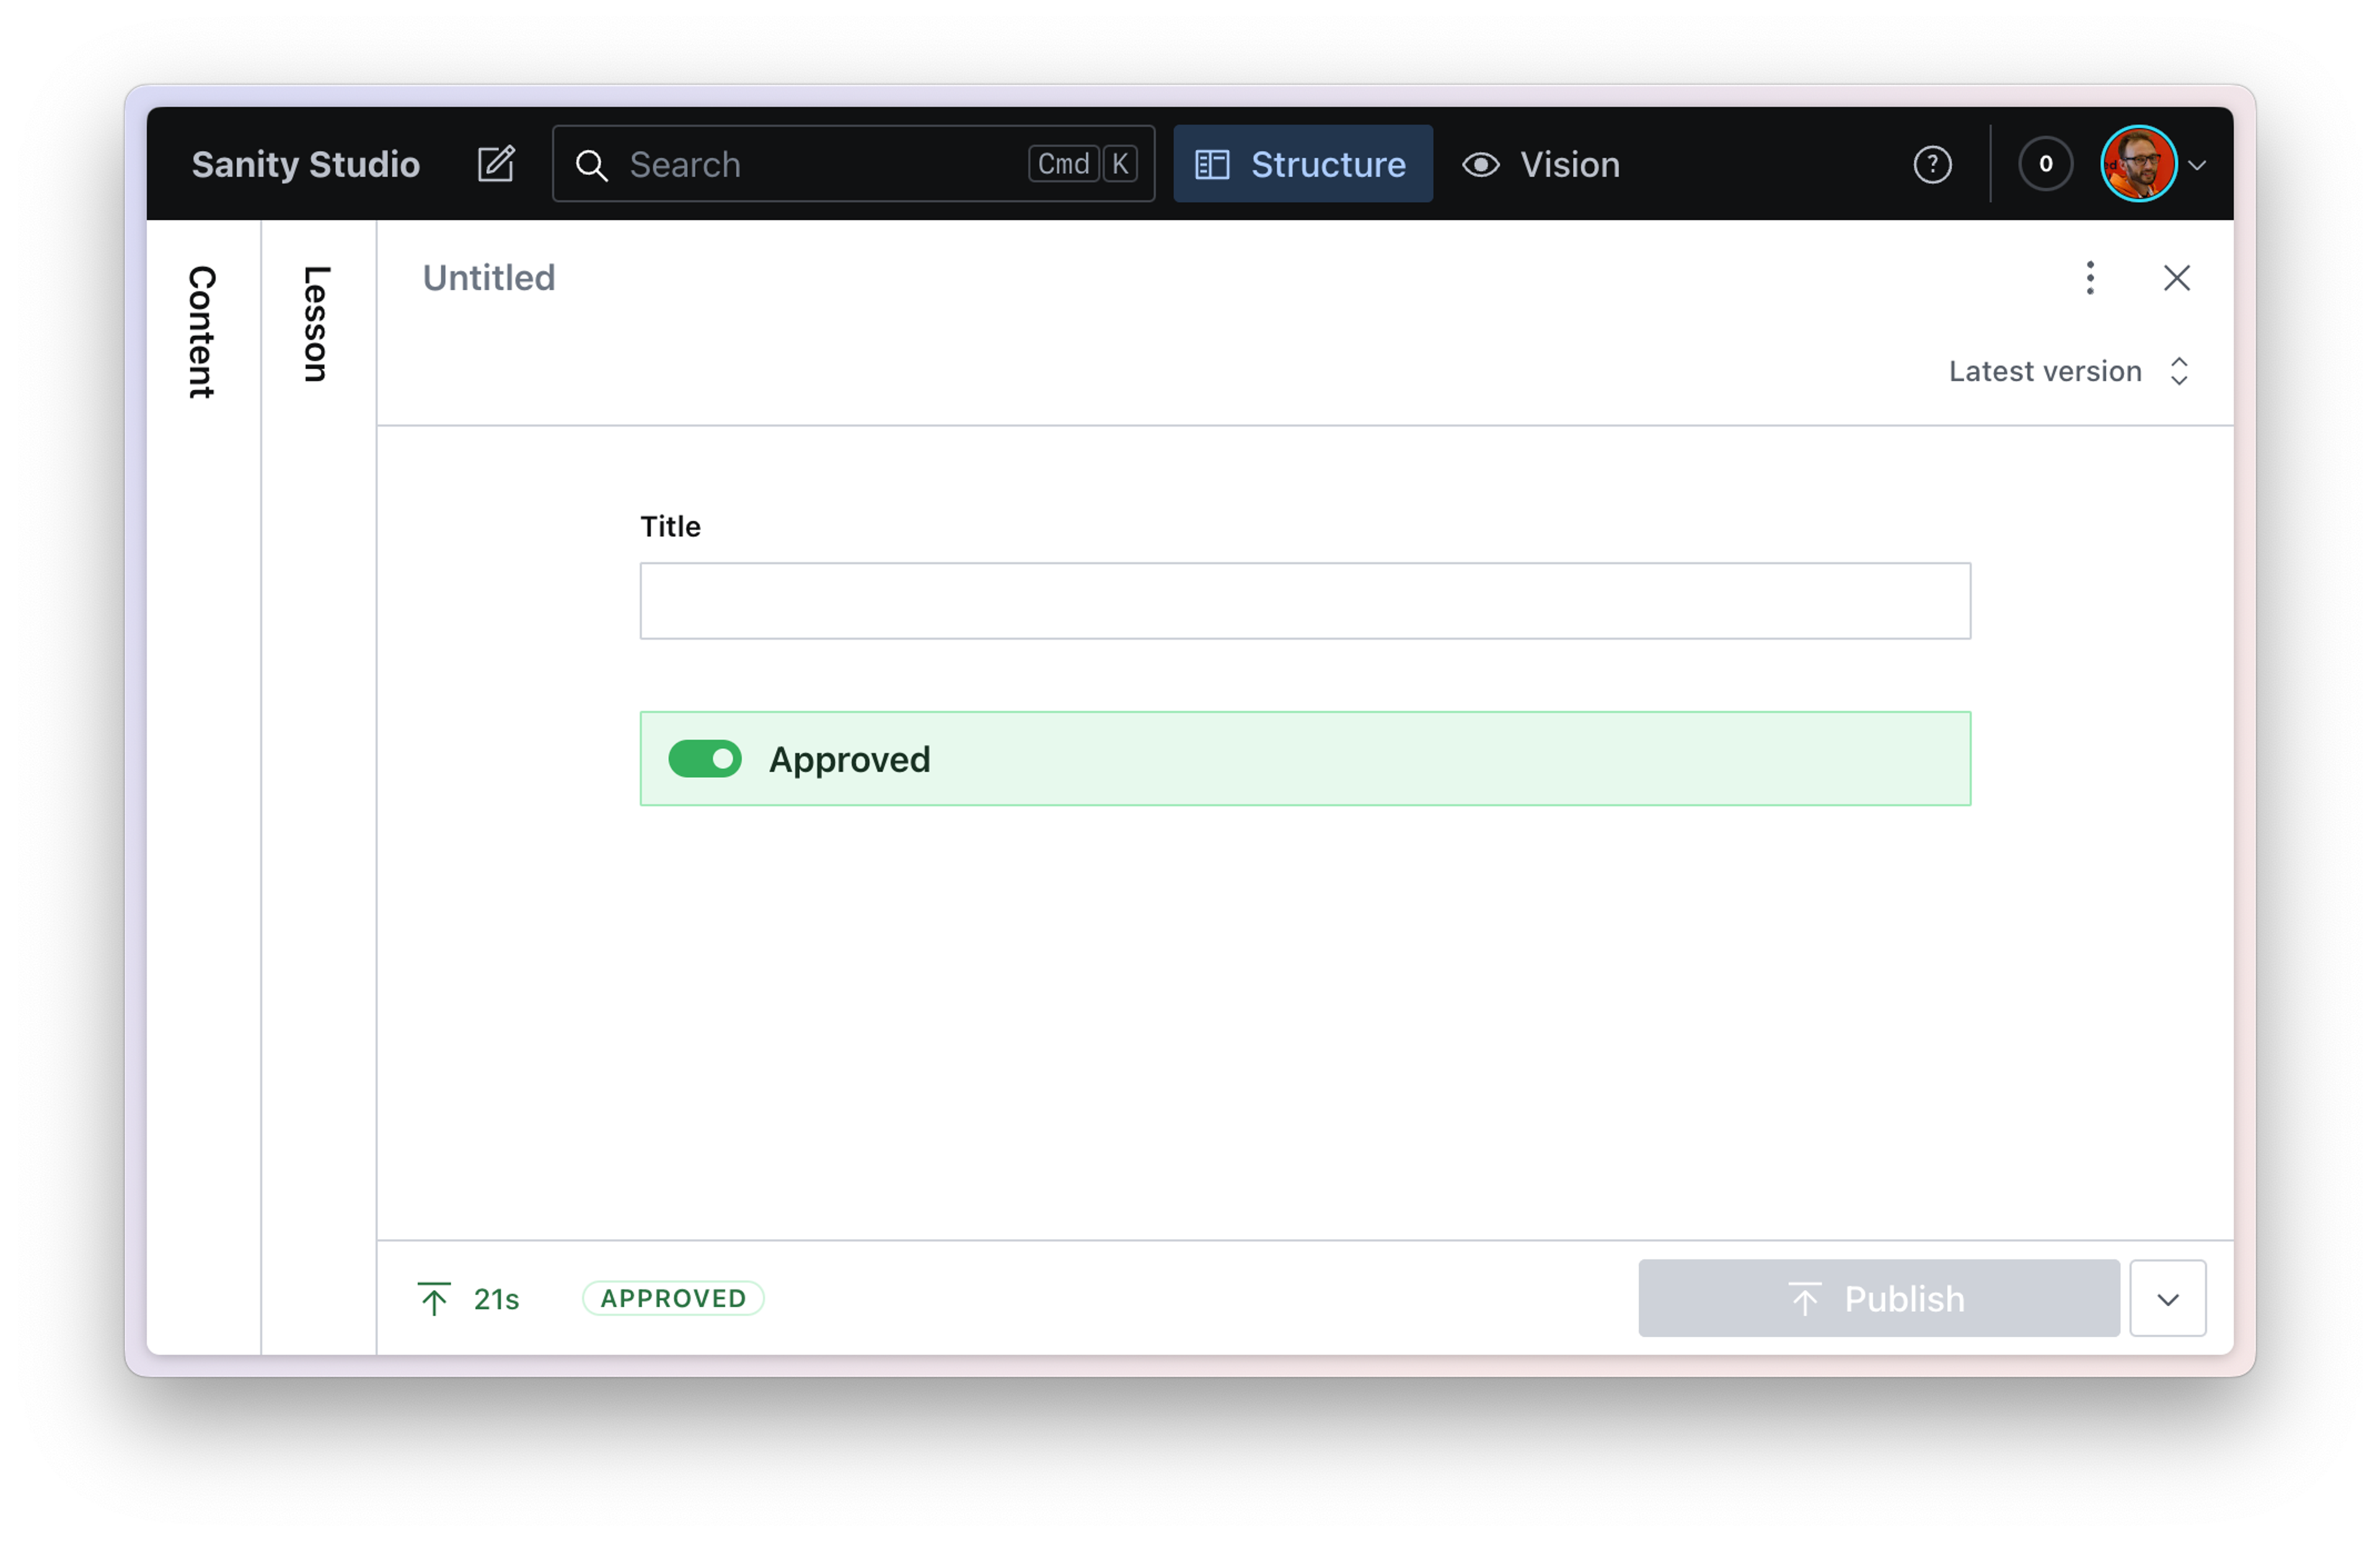This screenshot has height=1541, width=2380.
Task: Open the document three-dot actions menu
Action: click(2090, 278)
